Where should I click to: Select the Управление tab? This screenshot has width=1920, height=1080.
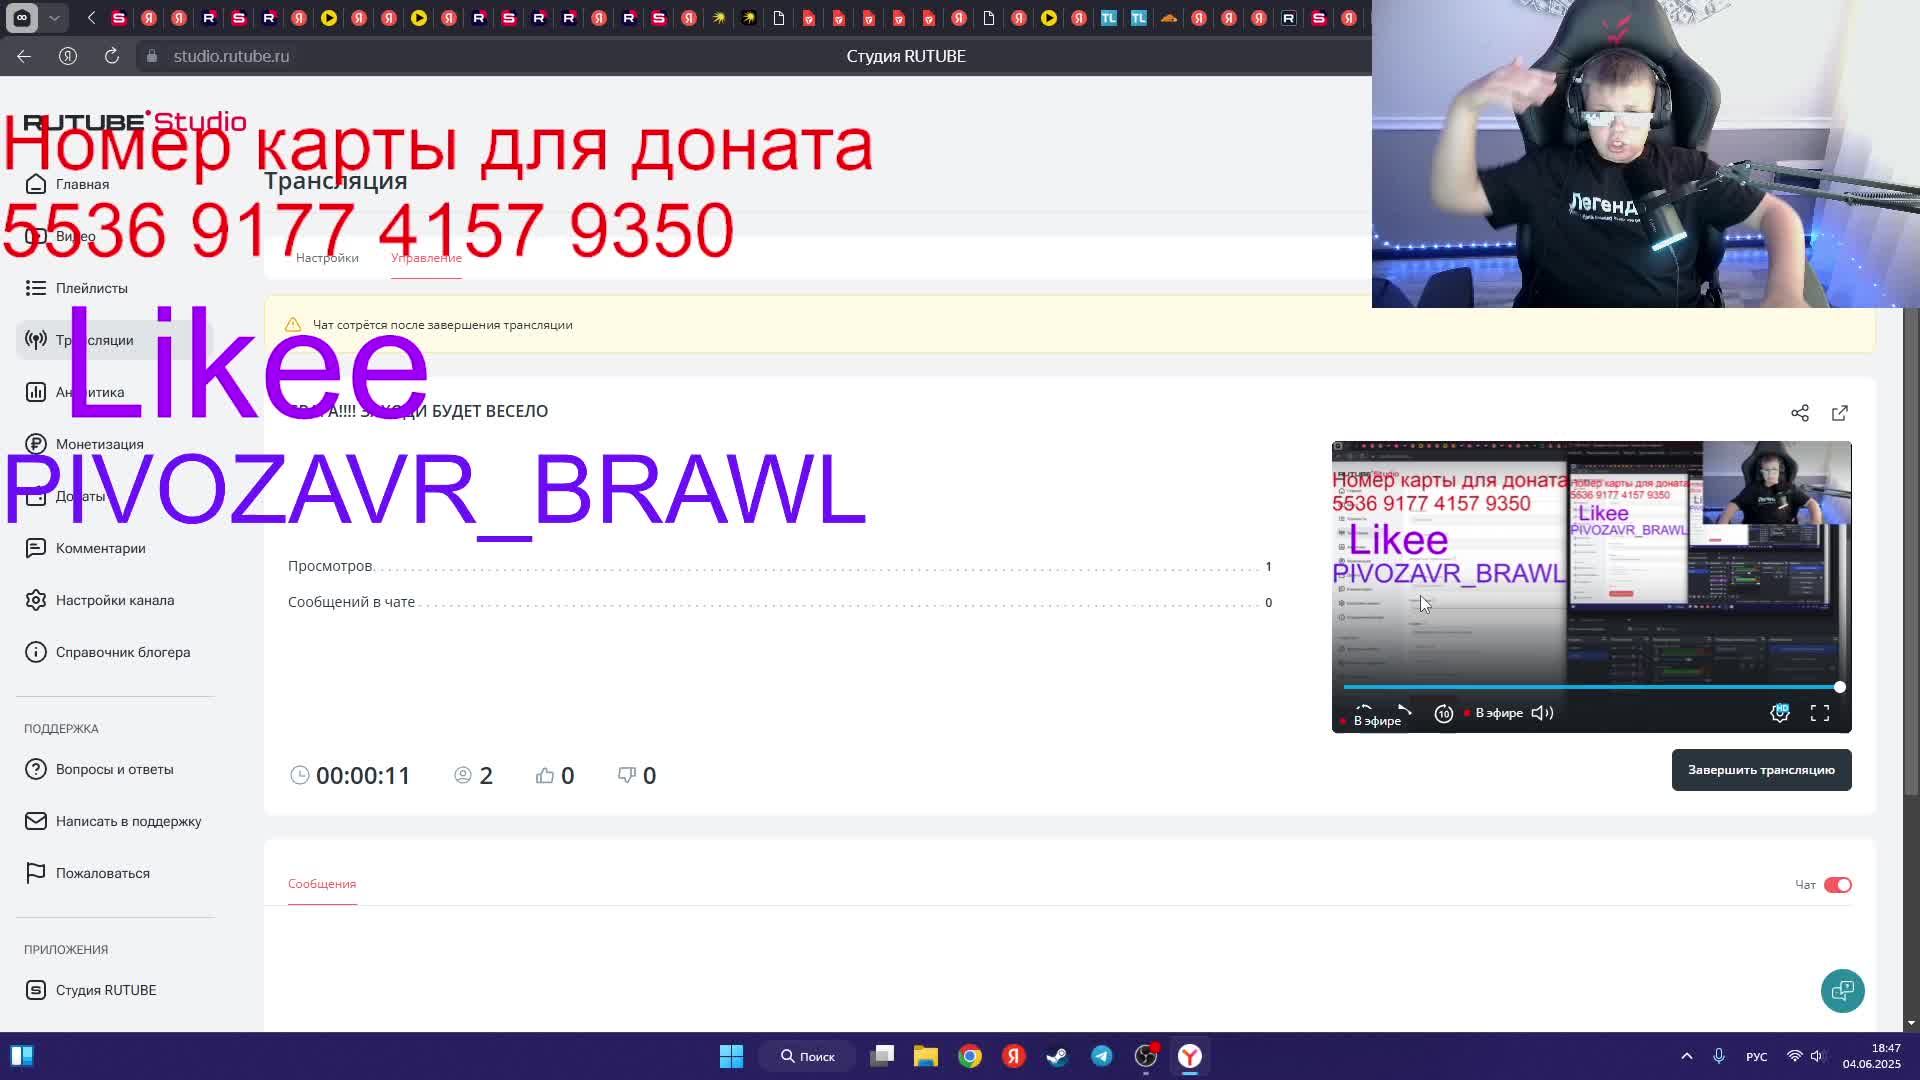pyautogui.click(x=426, y=258)
